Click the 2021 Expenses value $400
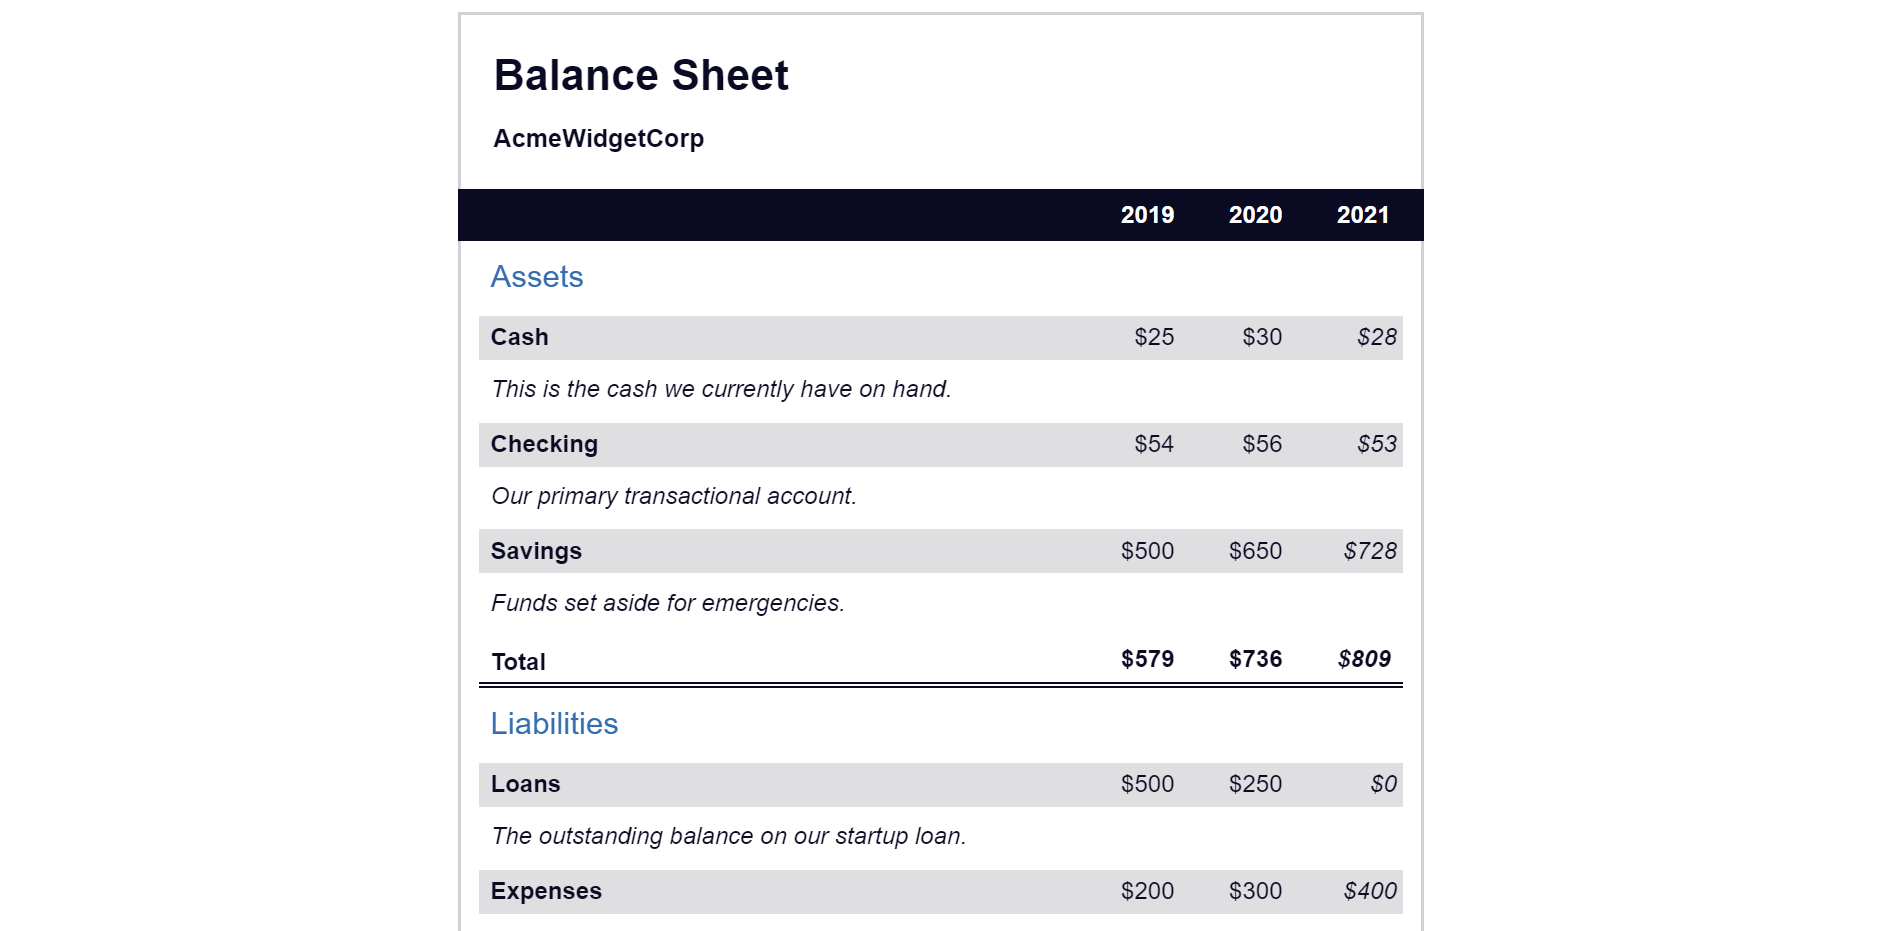The width and height of the screenshot is (1888, 931). point(1370,891)
